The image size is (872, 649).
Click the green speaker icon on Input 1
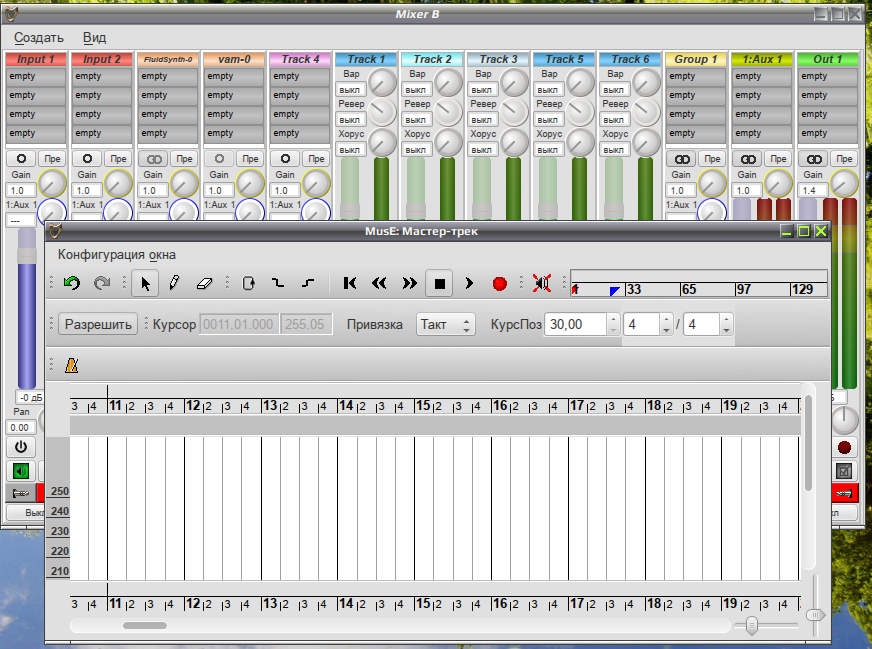(x=21, y=472)
